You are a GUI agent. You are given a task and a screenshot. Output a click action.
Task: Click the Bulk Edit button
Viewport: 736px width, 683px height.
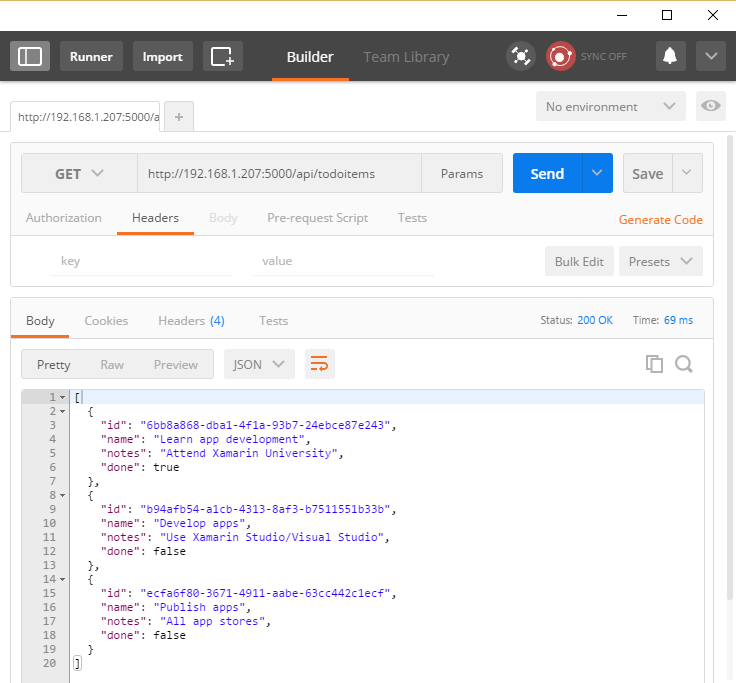click(579, 261)
